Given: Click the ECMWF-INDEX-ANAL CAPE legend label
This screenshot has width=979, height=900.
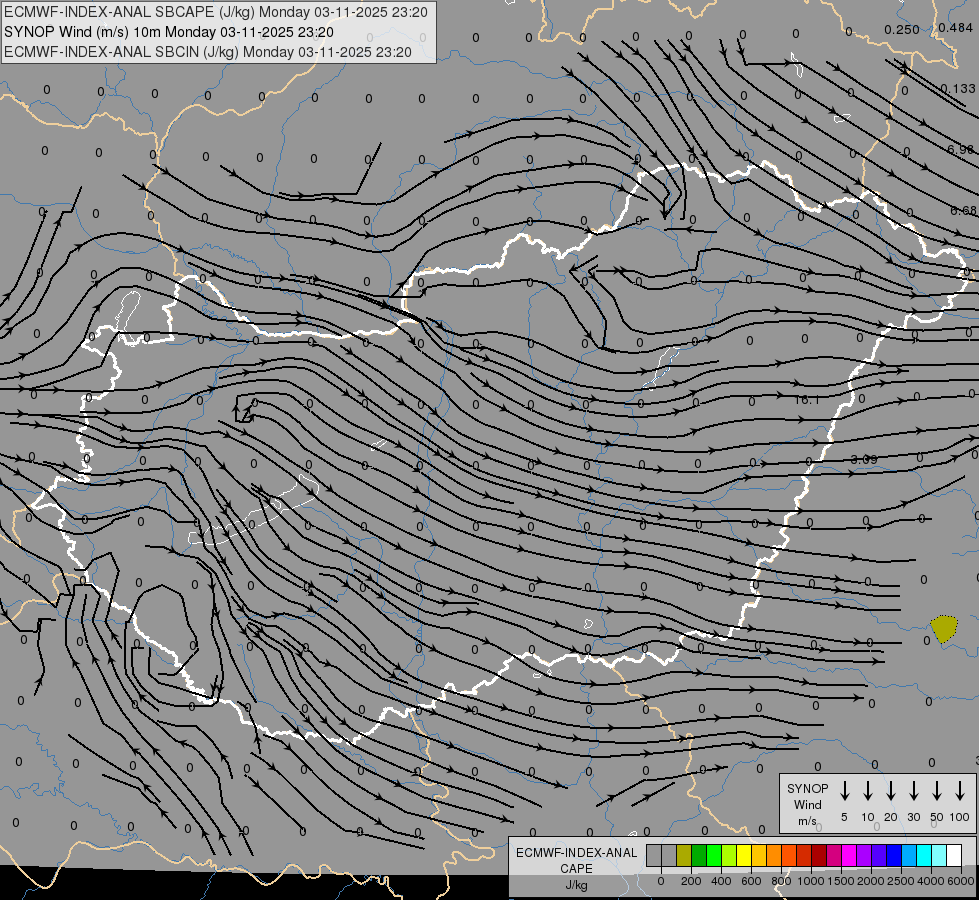Looking at the screenshot, I should 576,860.
